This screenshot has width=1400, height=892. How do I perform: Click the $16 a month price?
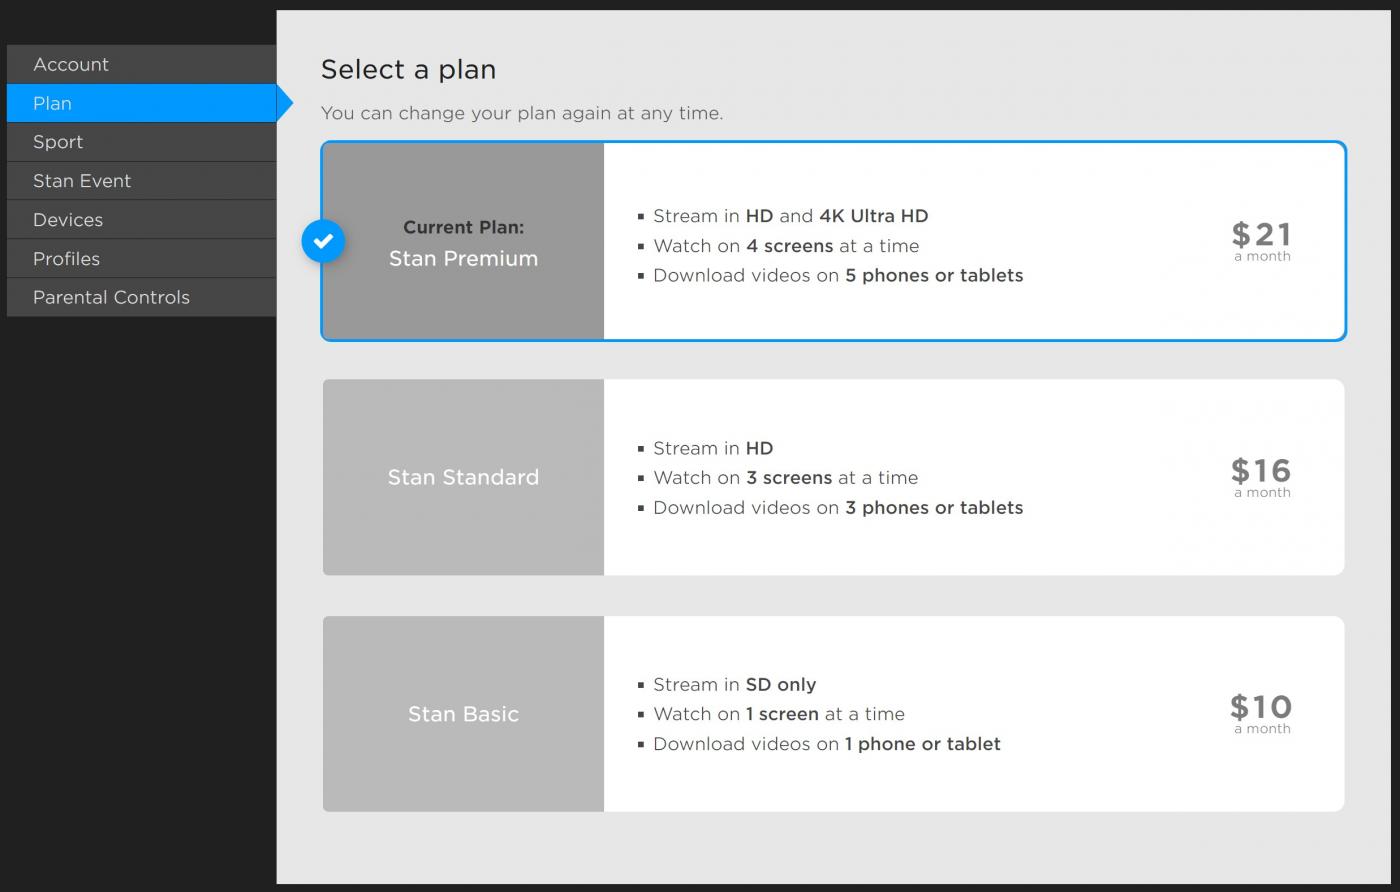1261,476
